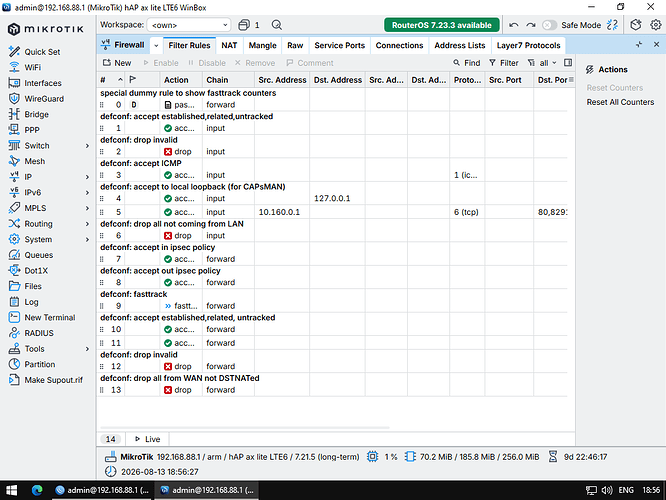Open Queues section

click(38, 255)
